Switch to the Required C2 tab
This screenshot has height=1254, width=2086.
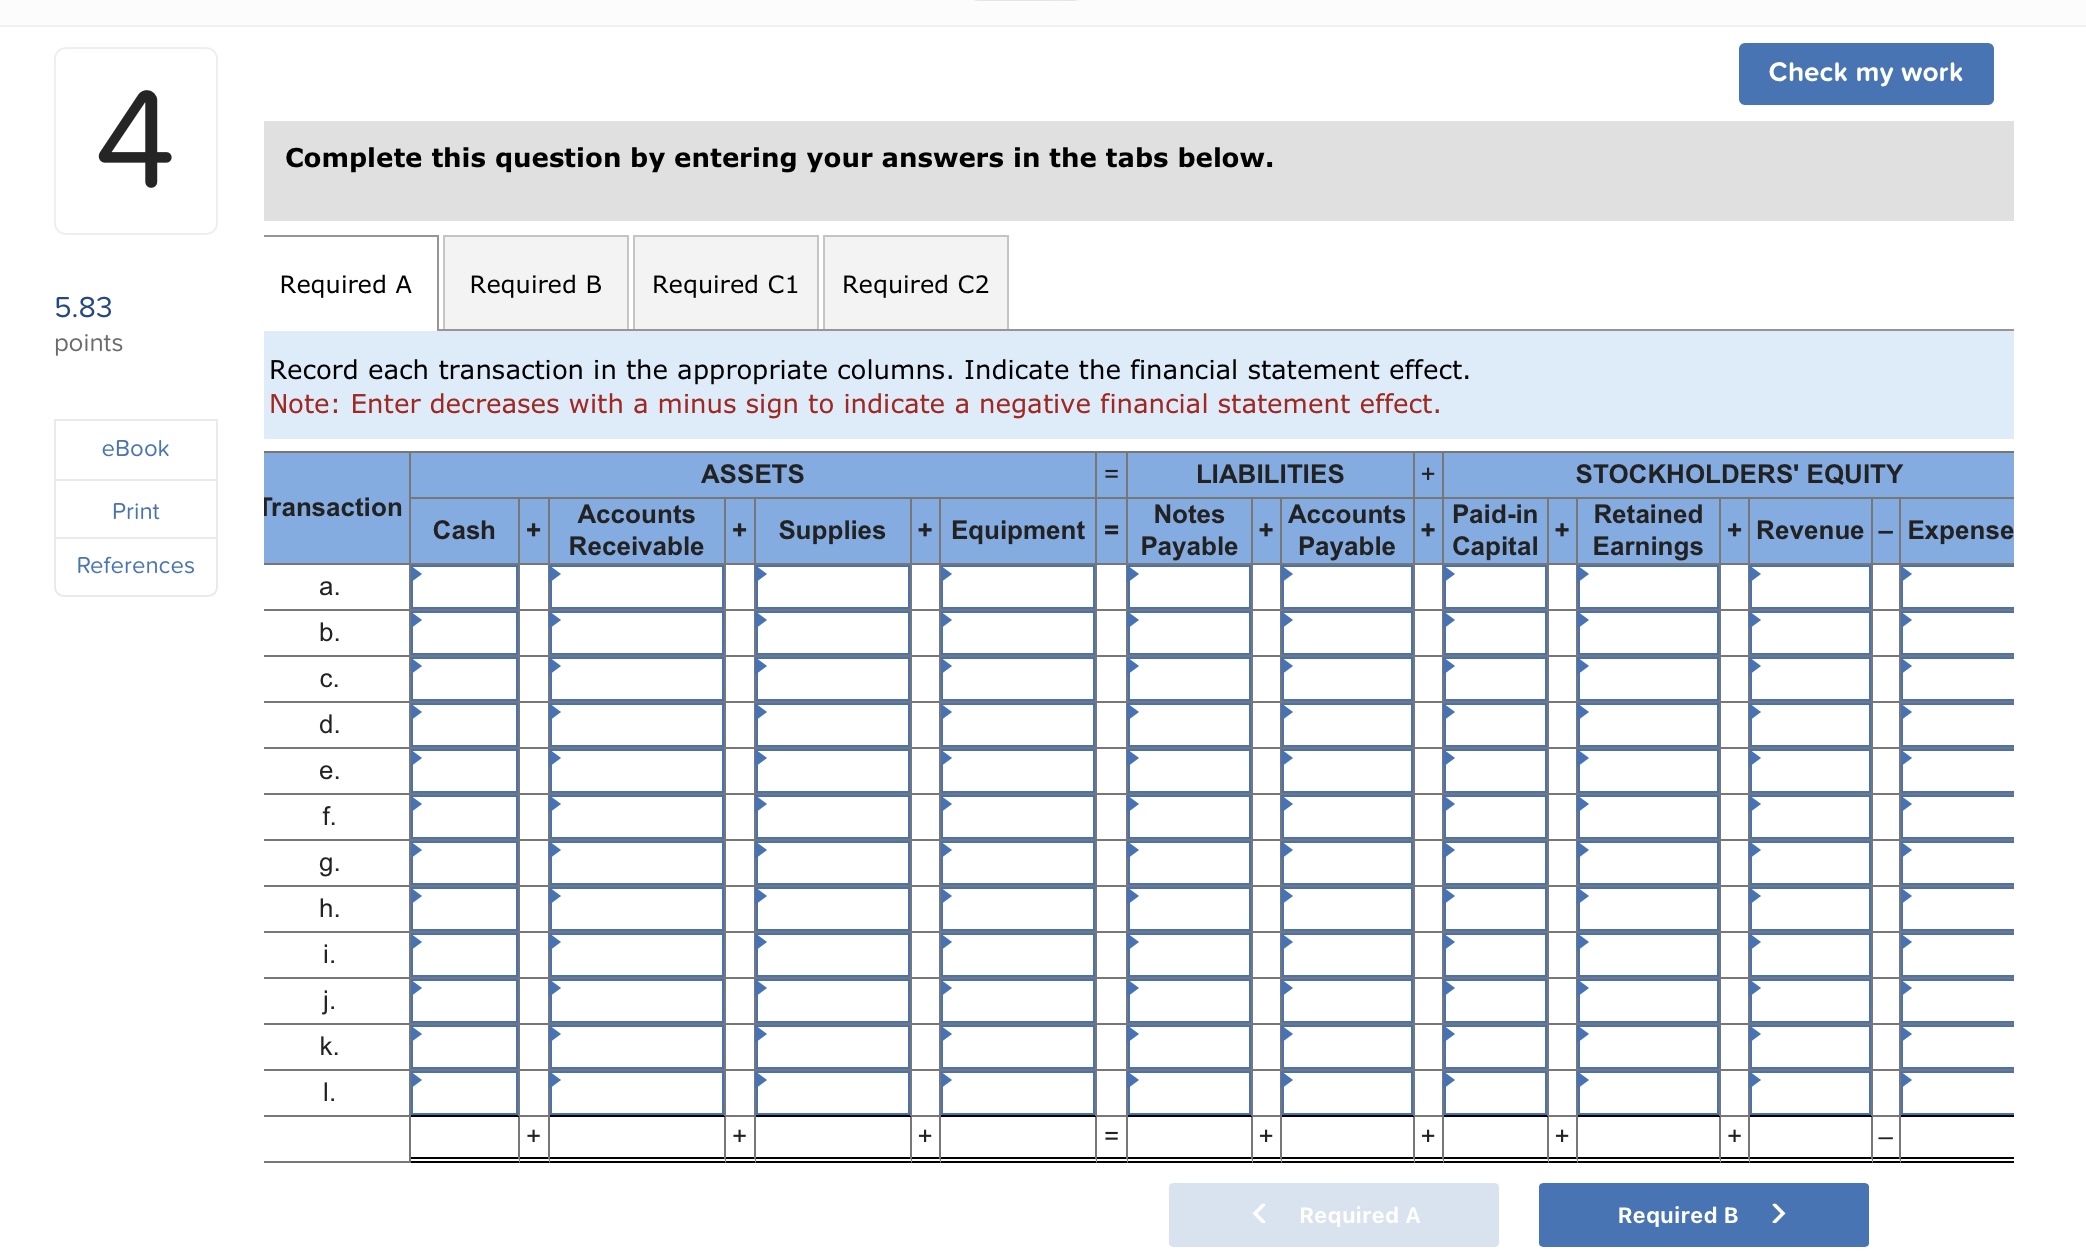click(914, 284)
